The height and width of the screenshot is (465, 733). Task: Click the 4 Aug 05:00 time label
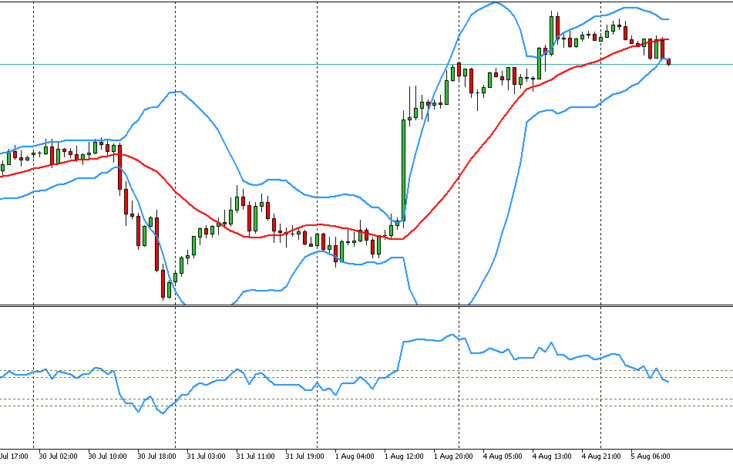point(503,456)
